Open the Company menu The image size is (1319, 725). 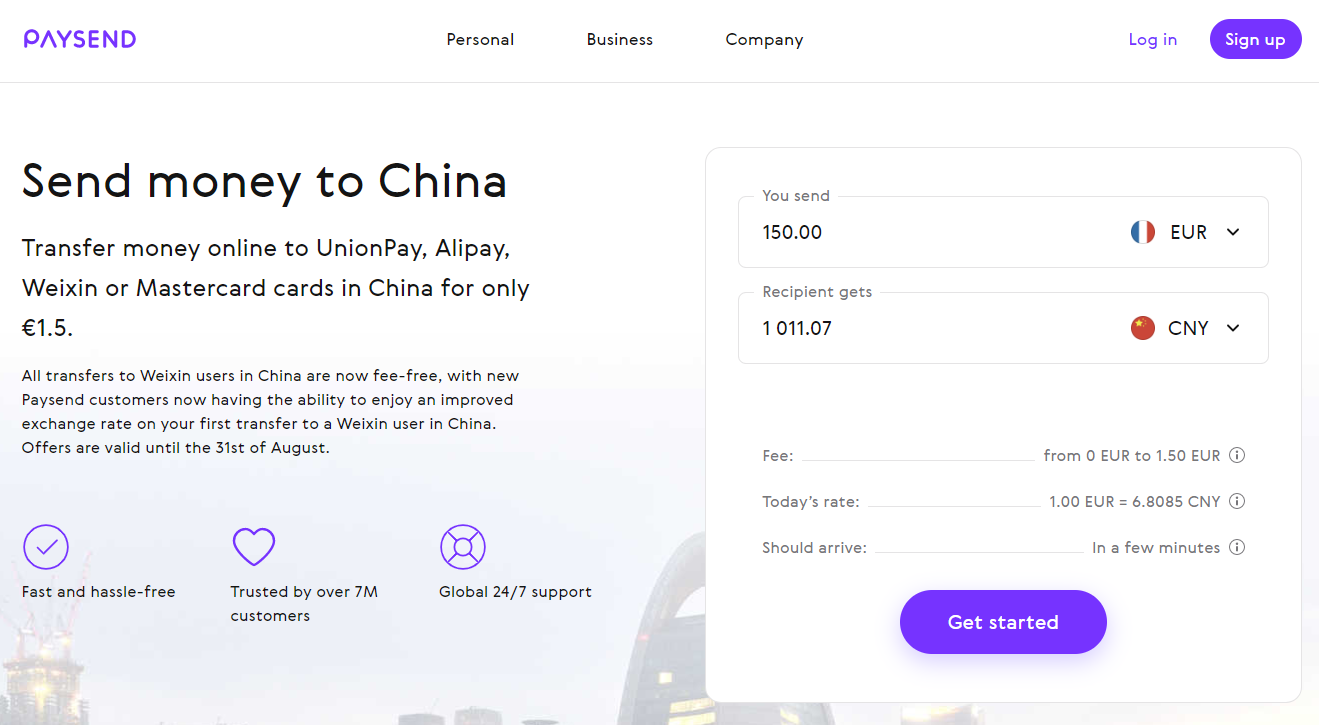point(764,40)
